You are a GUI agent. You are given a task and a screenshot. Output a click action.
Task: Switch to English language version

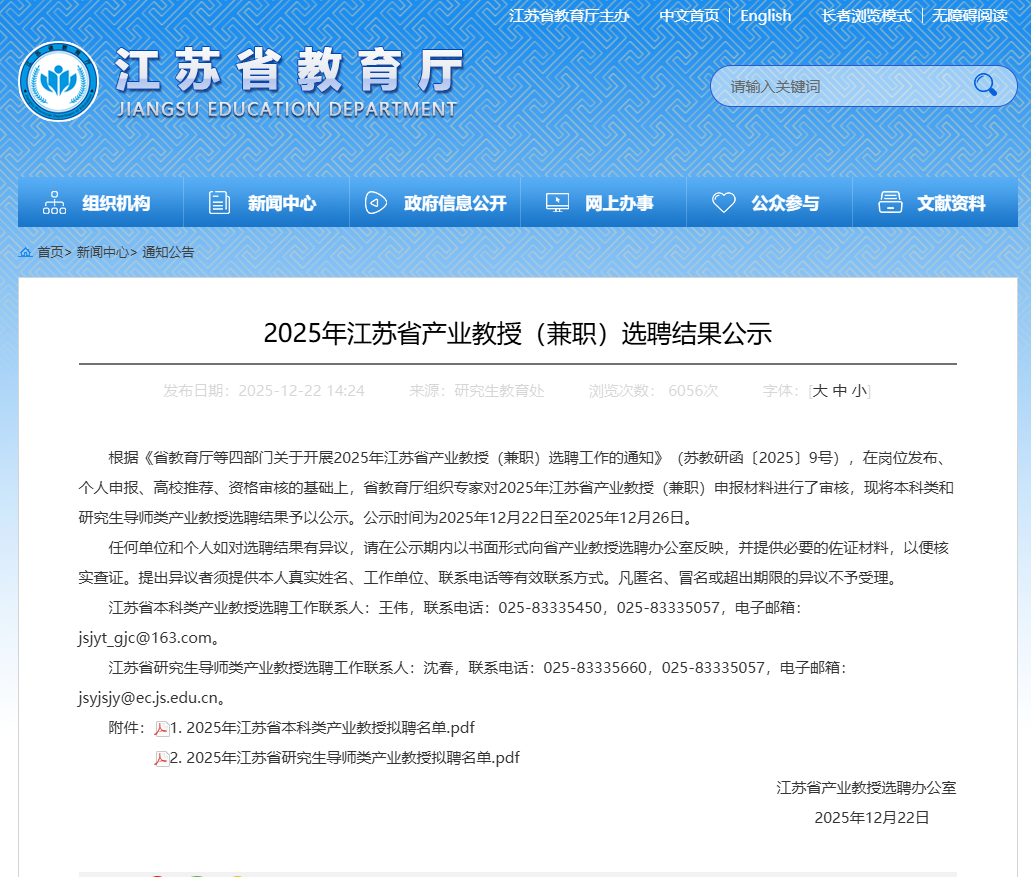tap(765, 16)
